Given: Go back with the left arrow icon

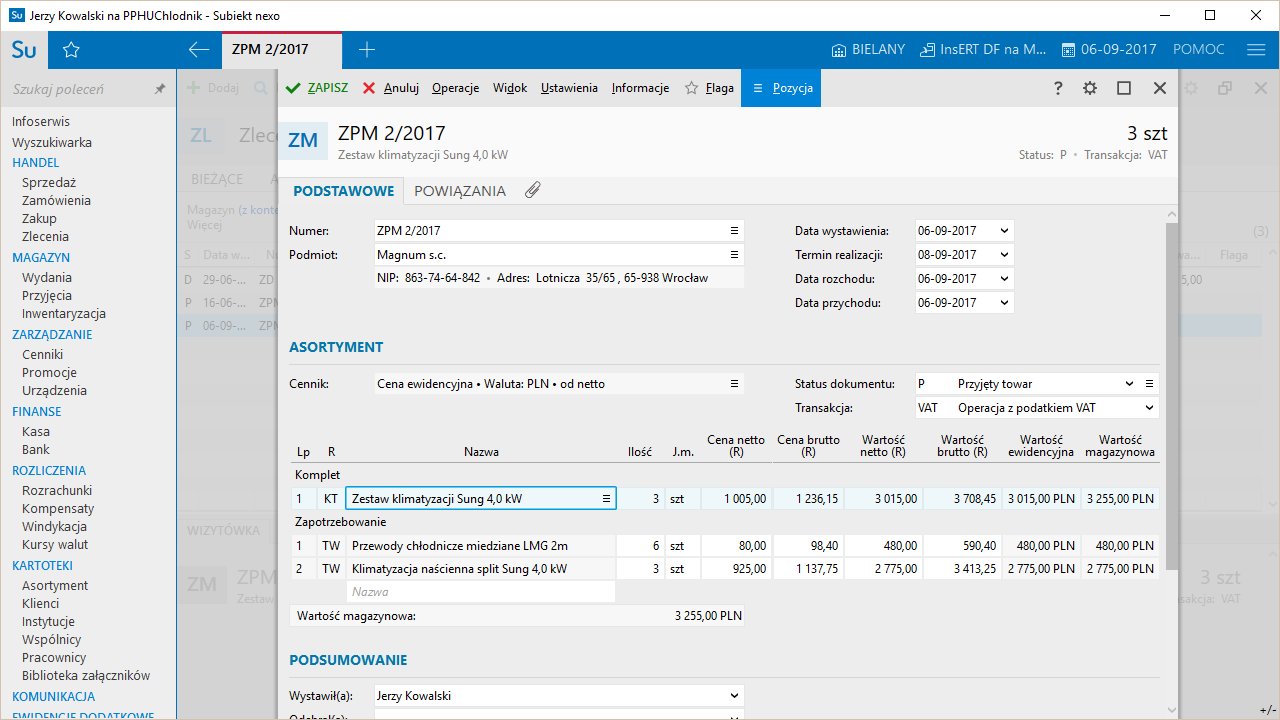Looking at the screenshot, I should coord(199,50).
